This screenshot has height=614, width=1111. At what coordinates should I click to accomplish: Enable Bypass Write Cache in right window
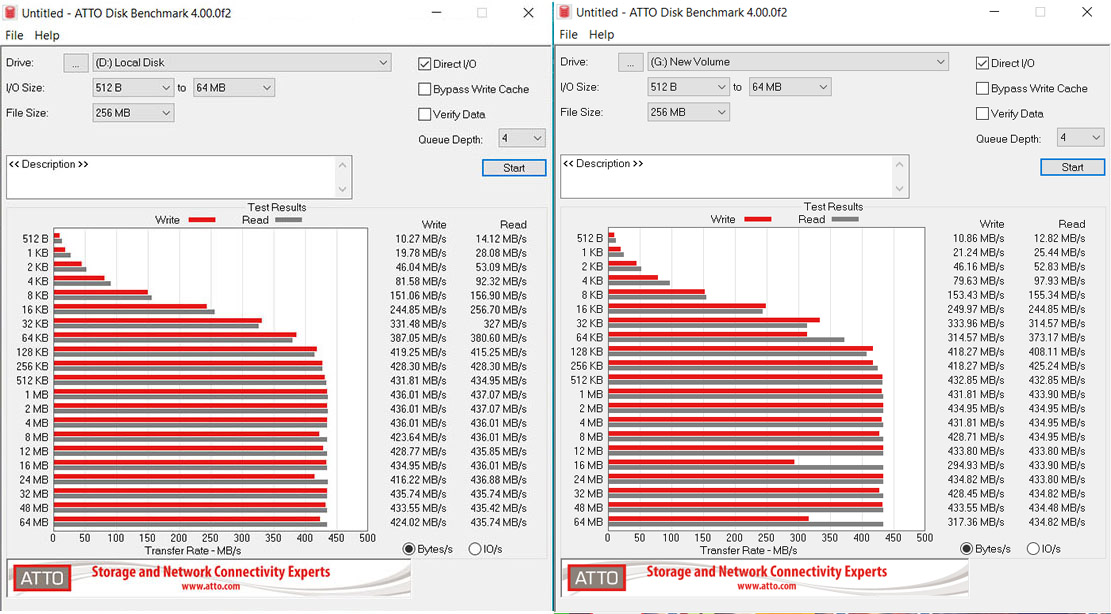[x=982, y=89]
